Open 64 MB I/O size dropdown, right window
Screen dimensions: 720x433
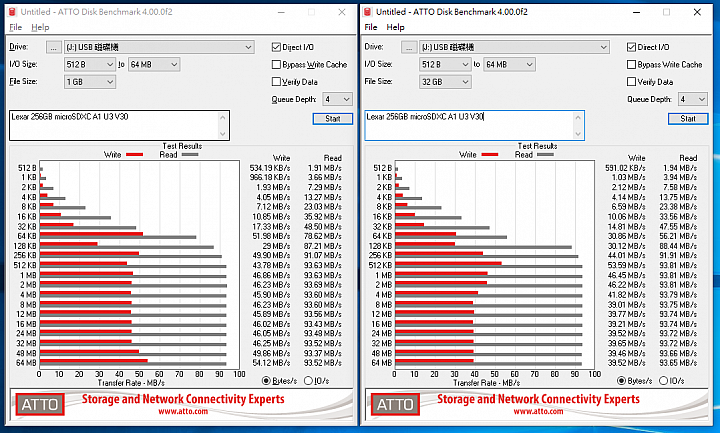click(x=509, y=65)
